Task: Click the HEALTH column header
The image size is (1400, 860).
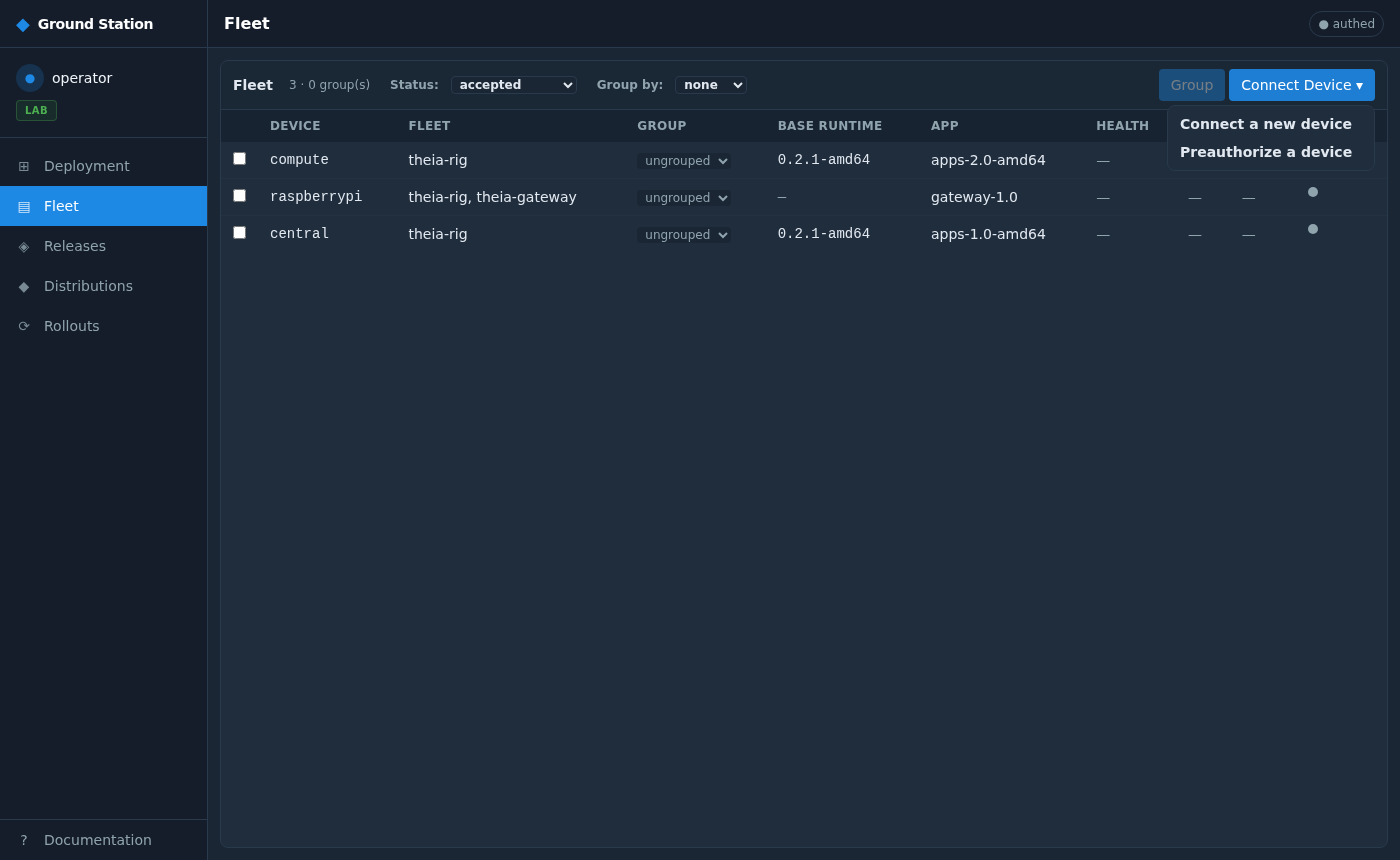Action: coord(1122,126)
